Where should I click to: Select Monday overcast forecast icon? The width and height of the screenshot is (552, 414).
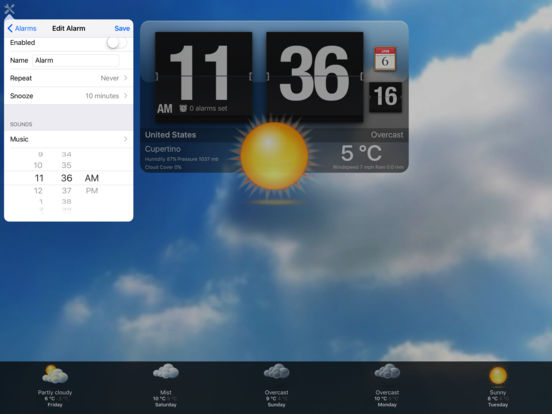pyautogui.click(x=387, y=371)
